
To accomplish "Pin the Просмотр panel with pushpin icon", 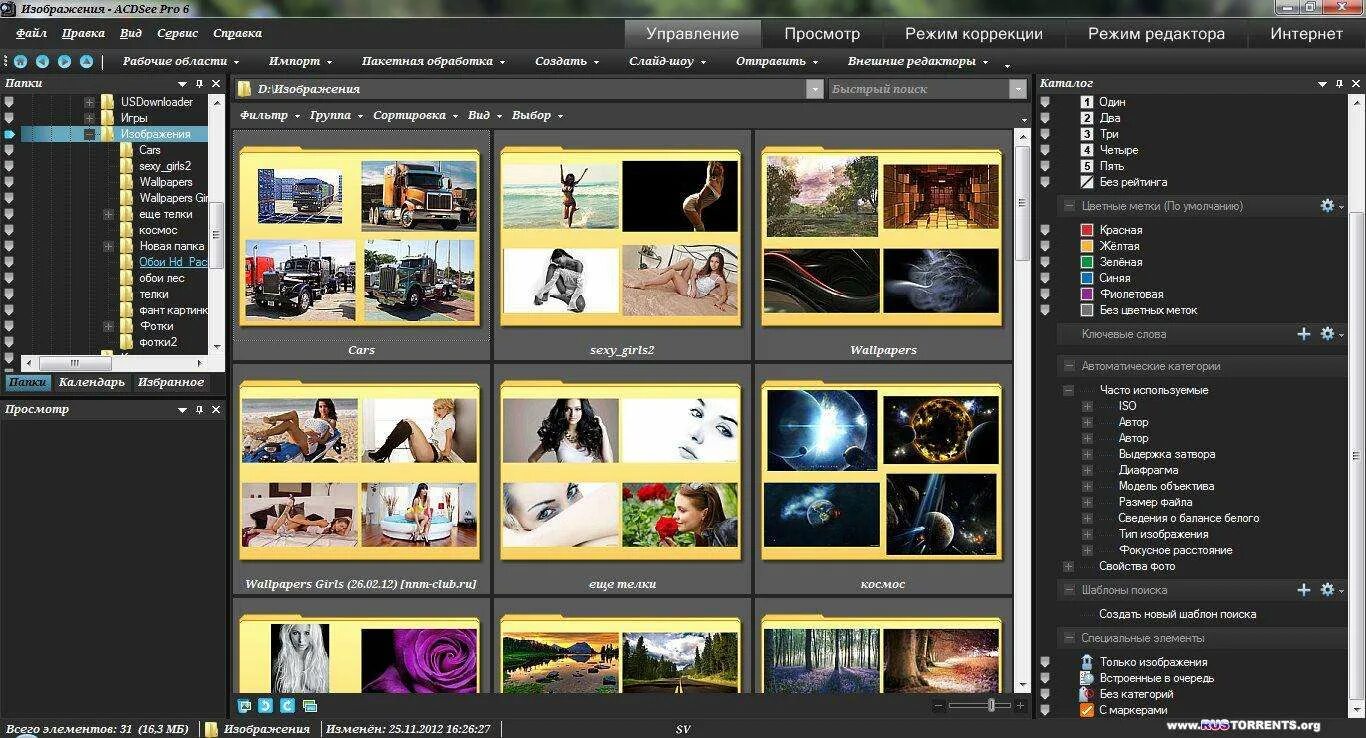I will (x=200, y=409).
